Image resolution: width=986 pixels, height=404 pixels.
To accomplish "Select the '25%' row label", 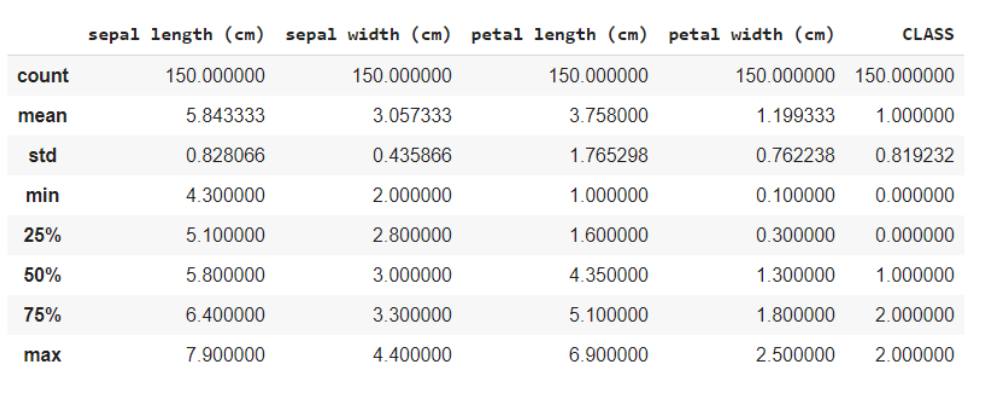I will (x=42, y=235).
